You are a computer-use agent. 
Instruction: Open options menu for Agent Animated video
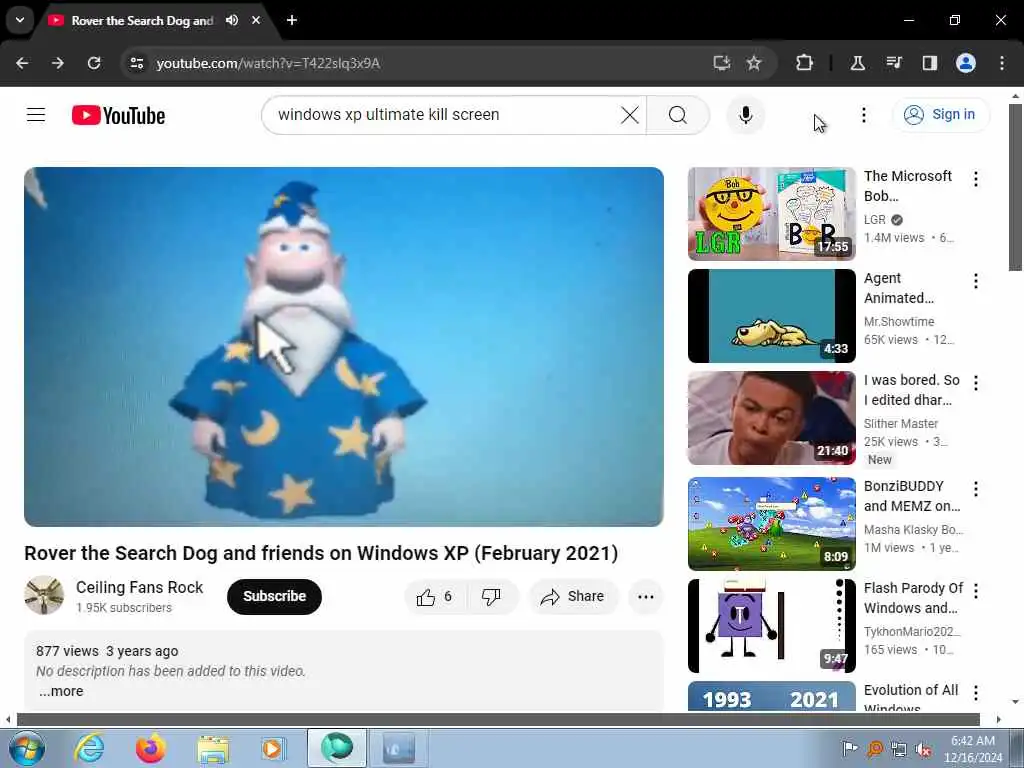point(976,281)
